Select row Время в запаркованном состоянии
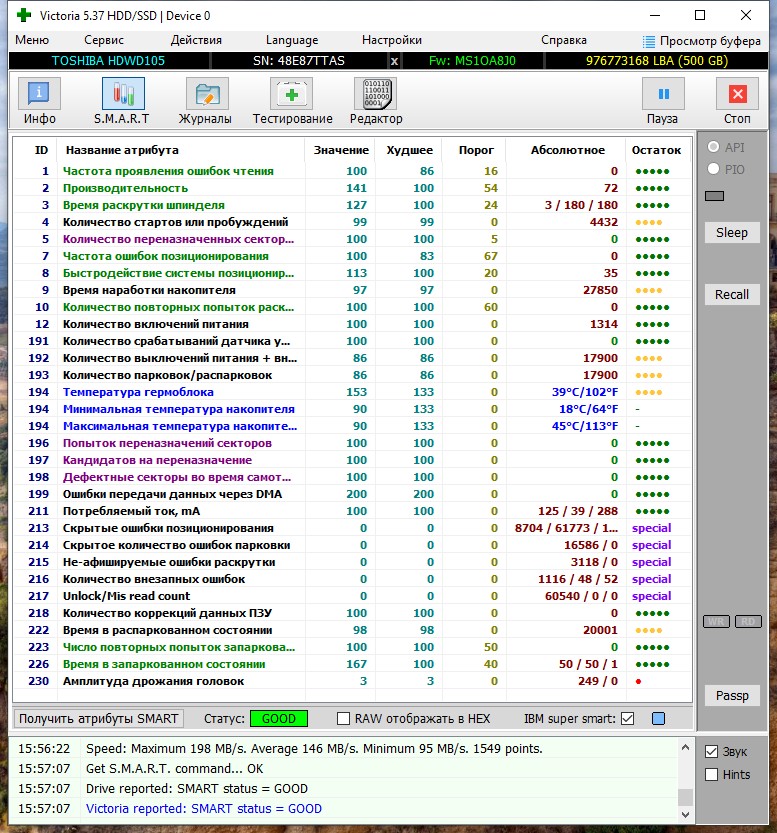 click(353, 664)
